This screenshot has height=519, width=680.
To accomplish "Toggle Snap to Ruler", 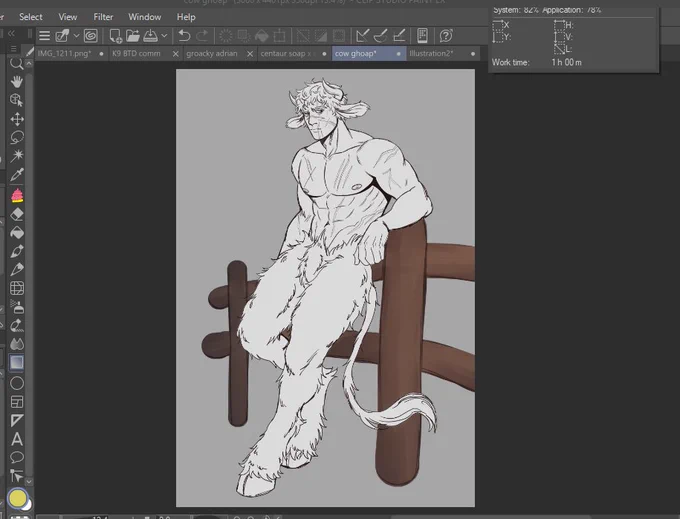I will (x=362, y=36).
